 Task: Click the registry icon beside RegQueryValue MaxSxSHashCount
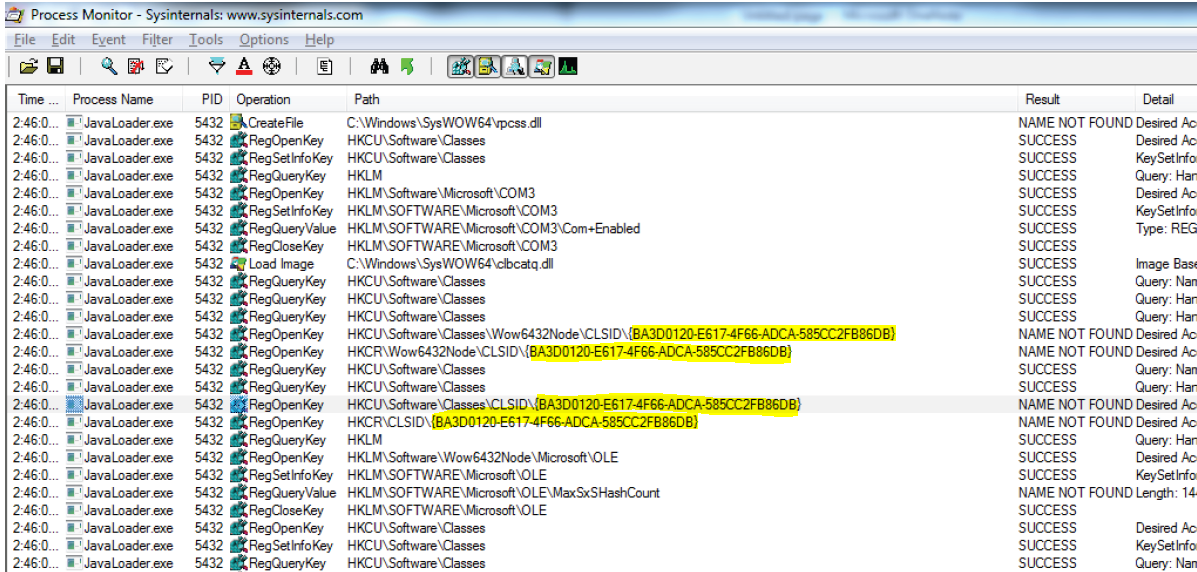point(240,493)
